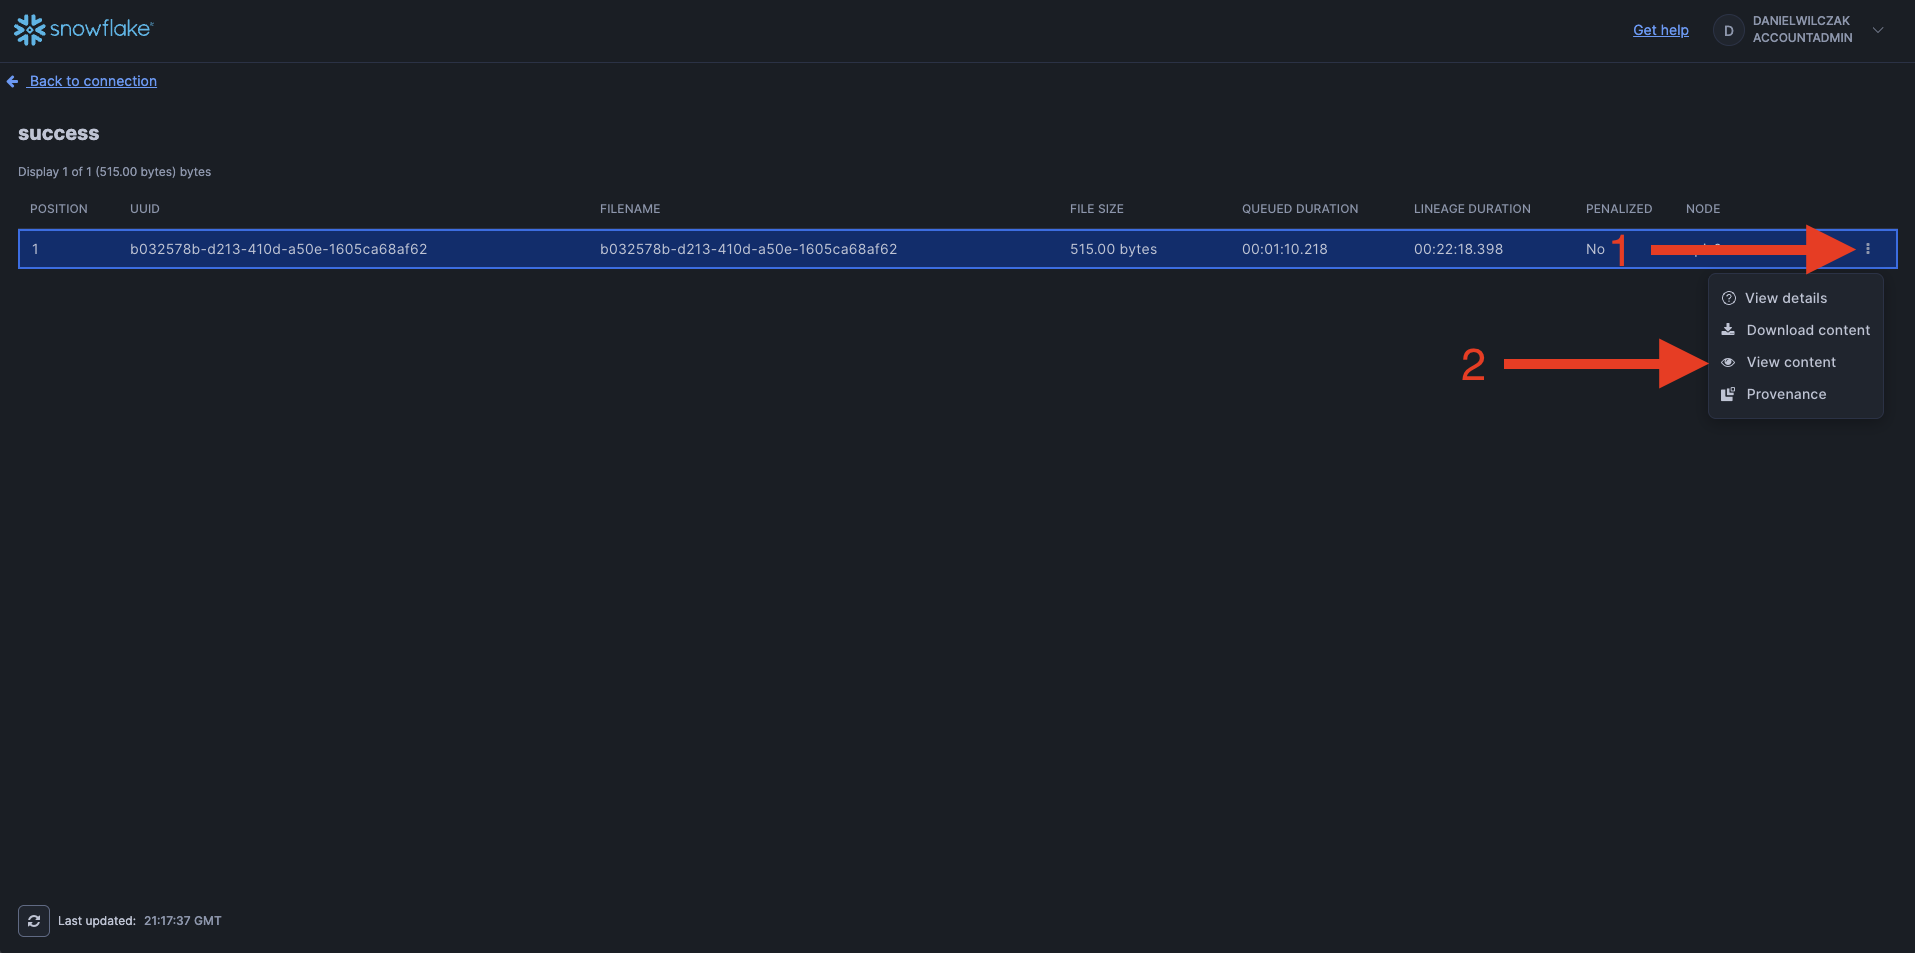
Task: Select View content menu option
Action: [x=1791, y=362]
